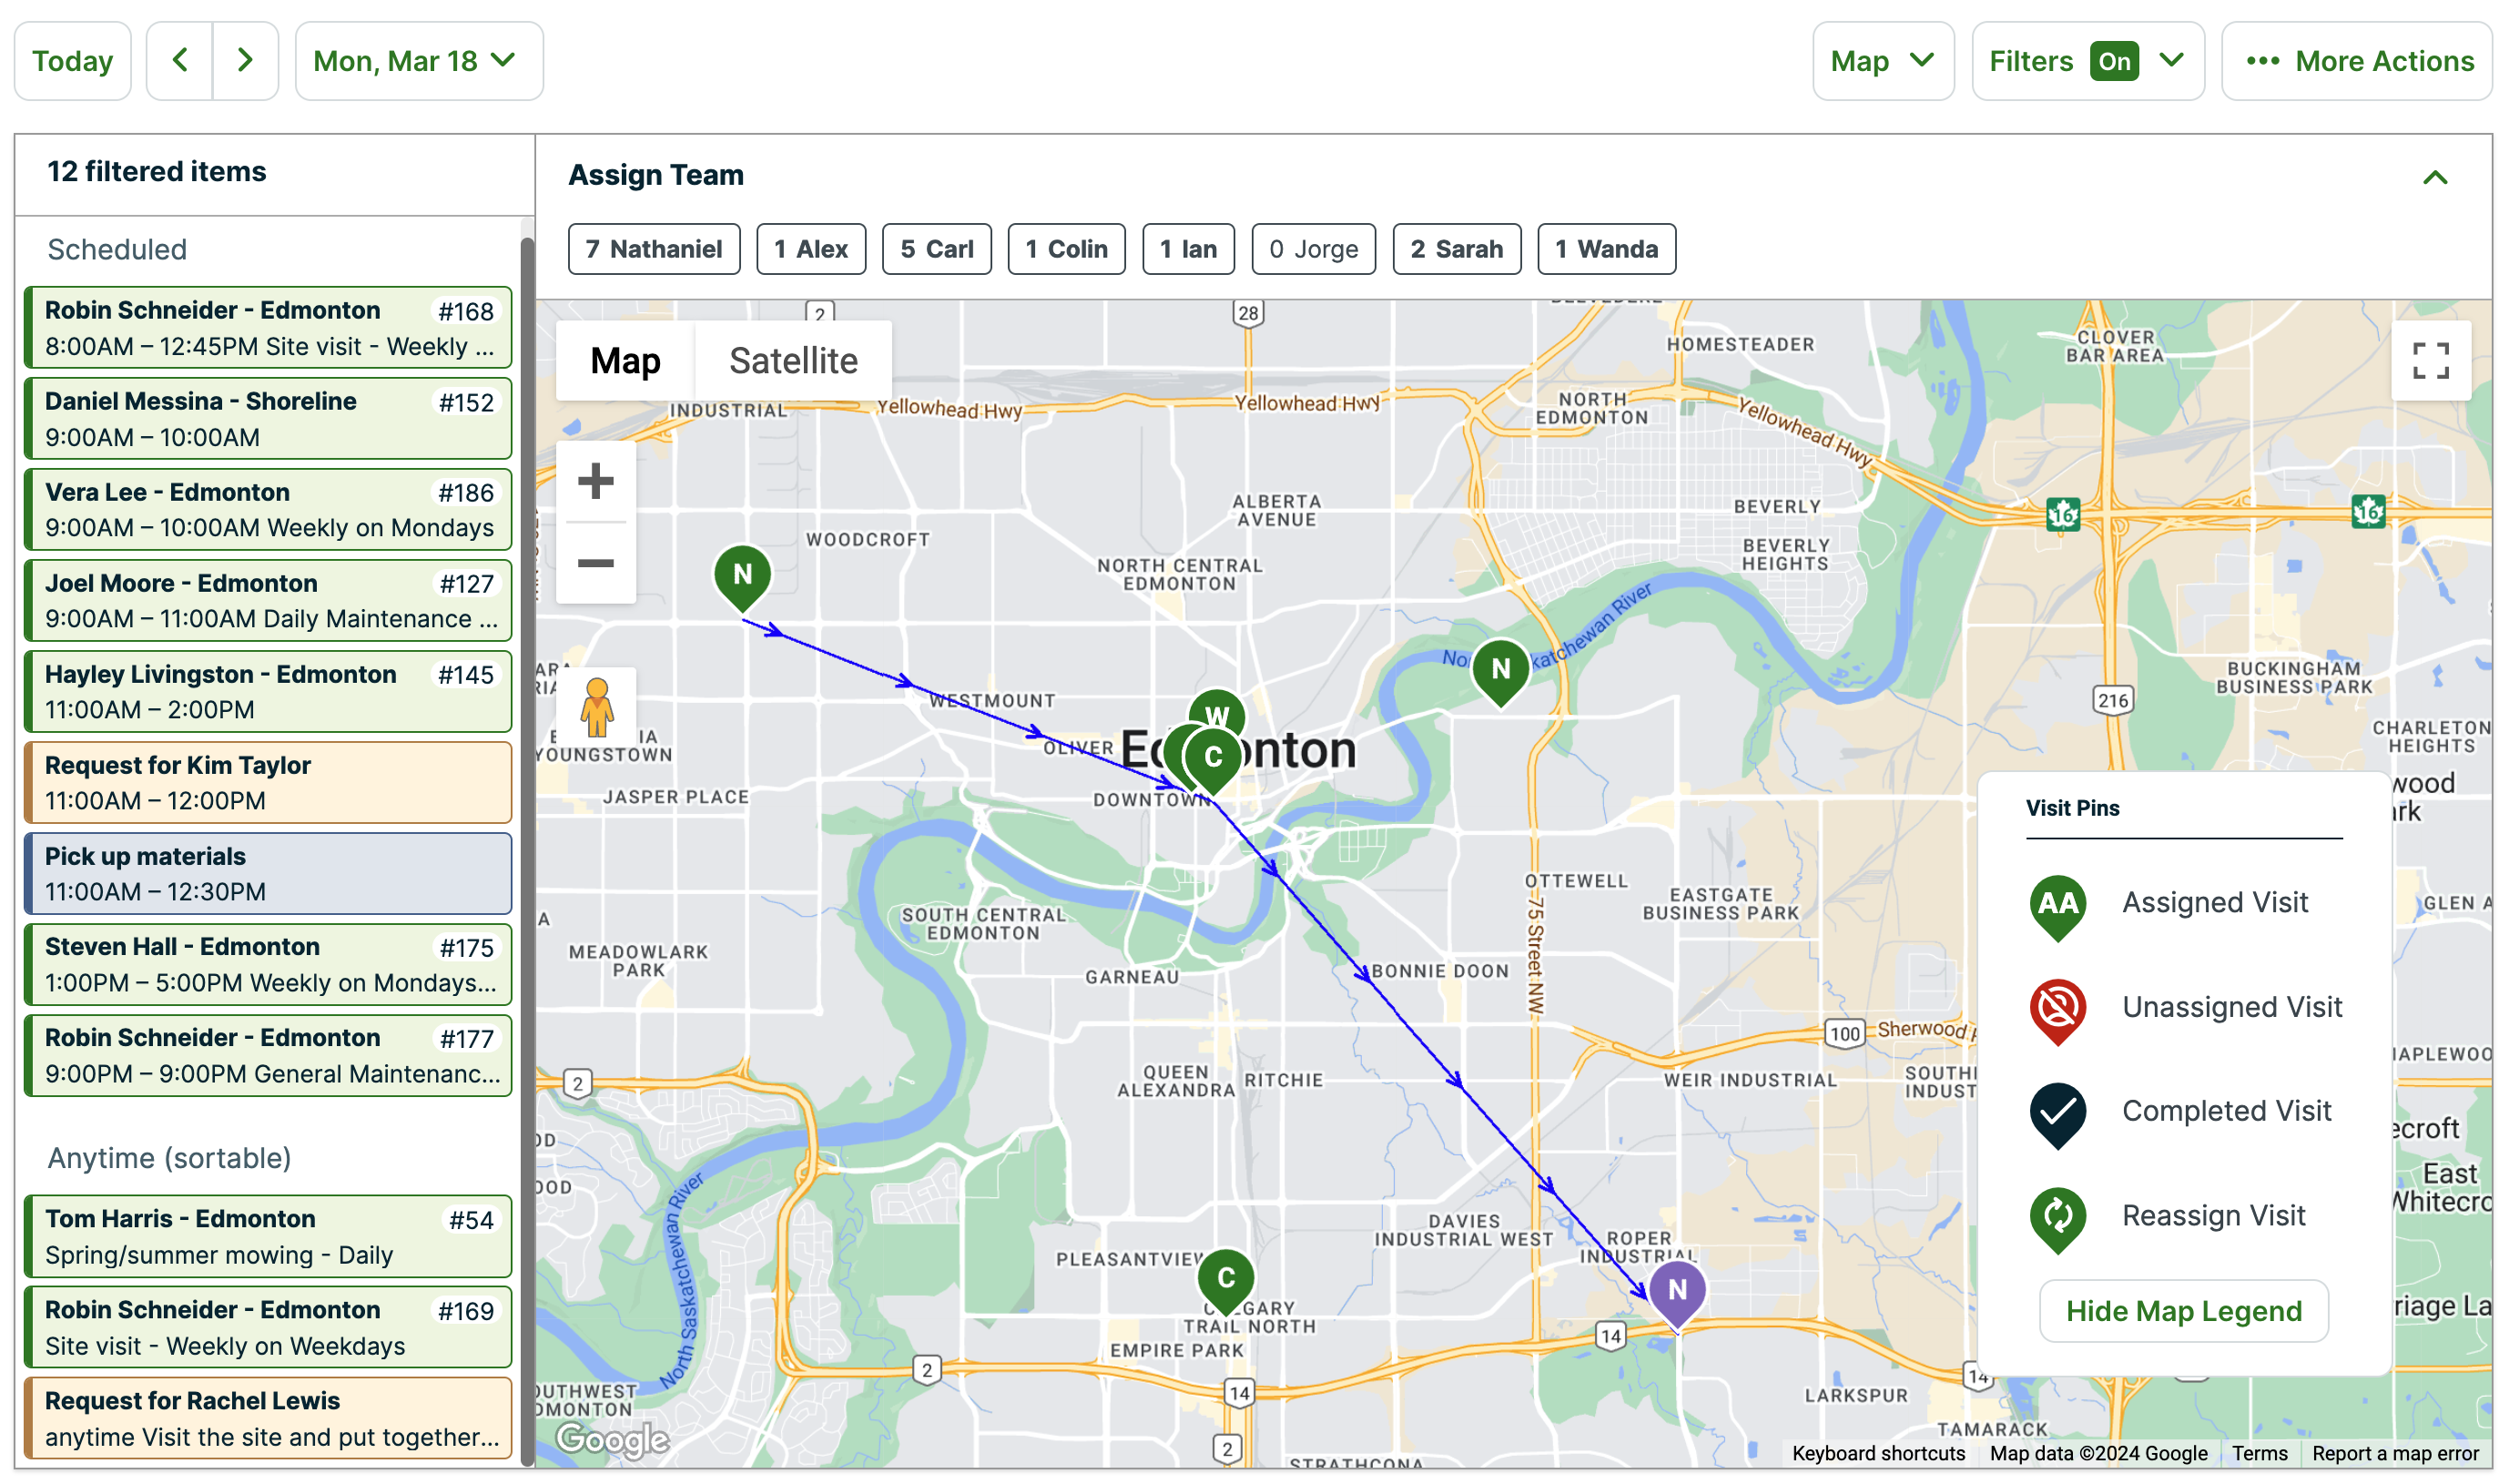Screen dimensions: 2509x1484
Task: Click the Assigned Visit legend icon
Action: click(2057, 905)
